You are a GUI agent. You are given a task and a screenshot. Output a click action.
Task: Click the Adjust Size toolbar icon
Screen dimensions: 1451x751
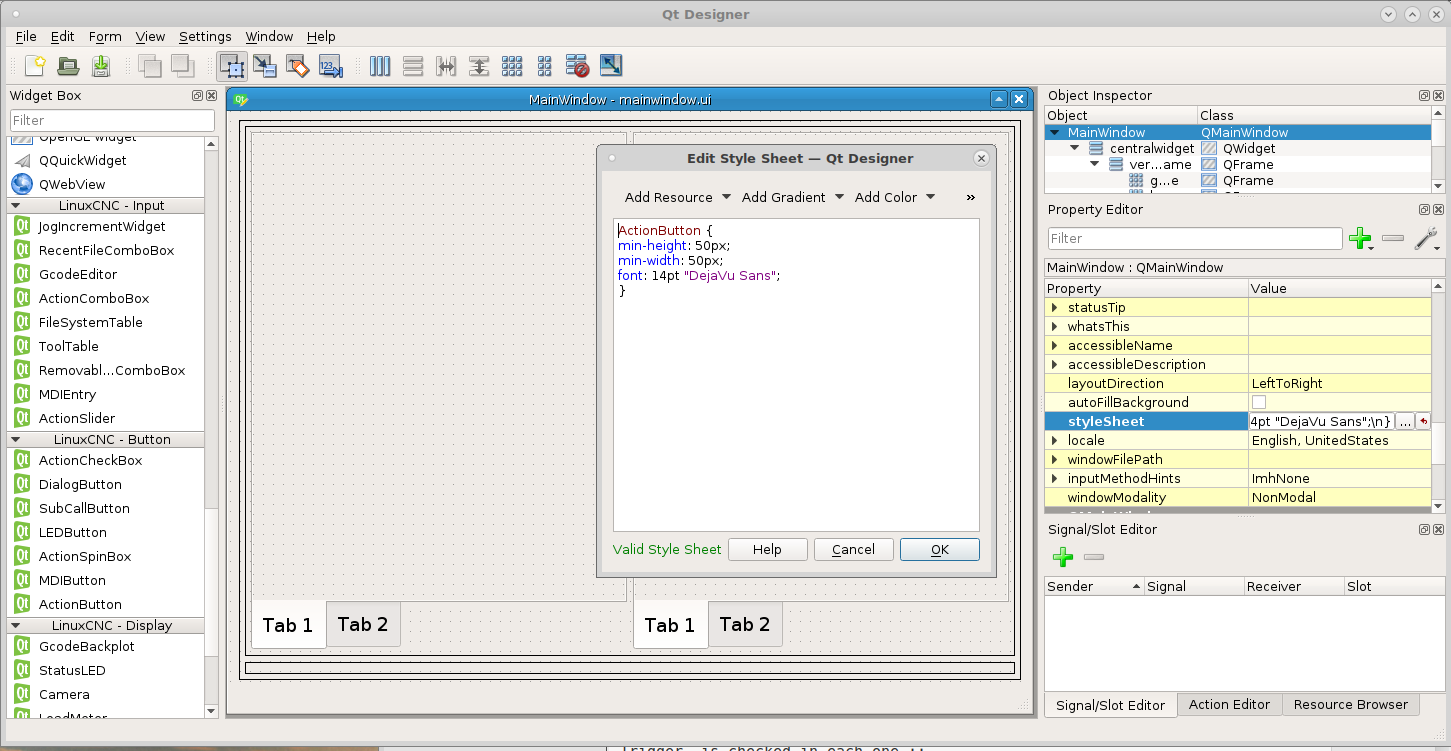(611, 66)
